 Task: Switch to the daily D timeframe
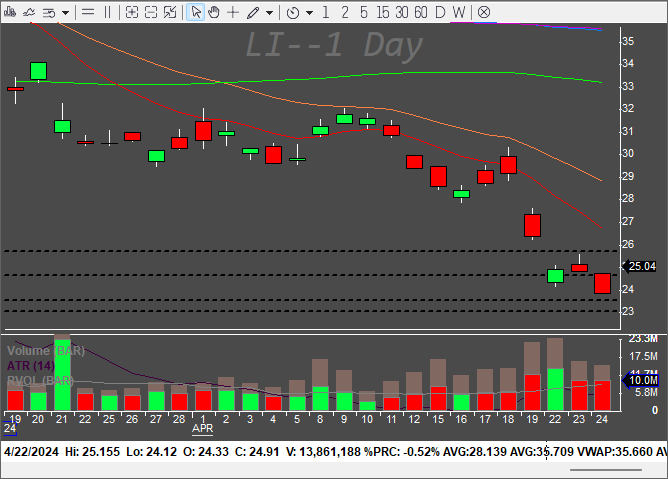click(x=440, y=12)
